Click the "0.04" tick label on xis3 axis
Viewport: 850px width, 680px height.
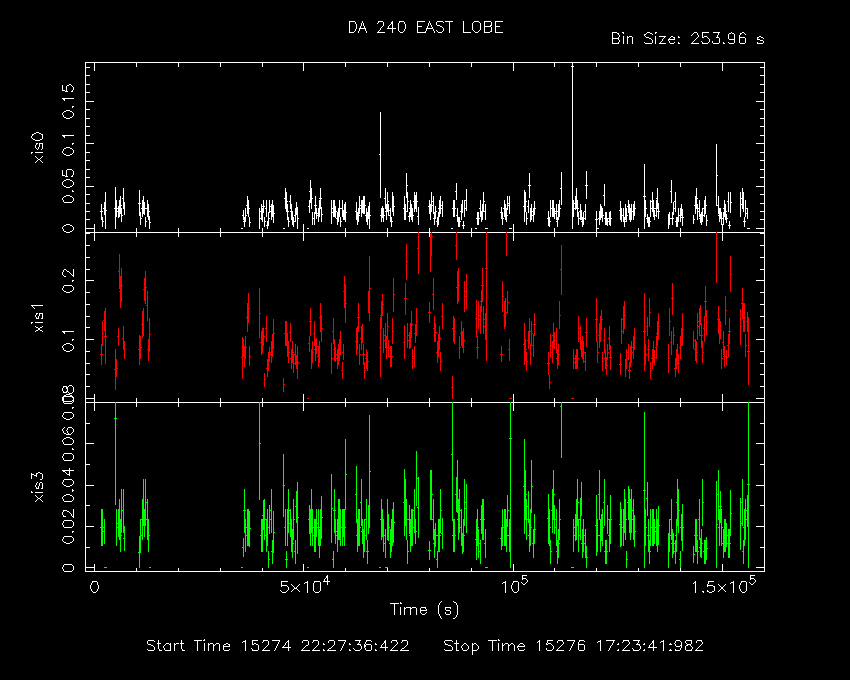(68, 484)
